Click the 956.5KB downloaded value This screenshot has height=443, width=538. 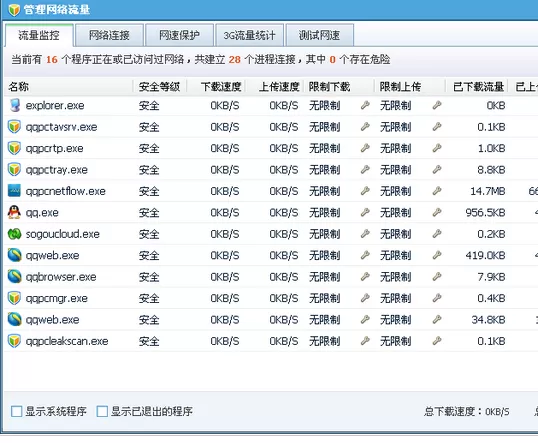tap(485, 212)
